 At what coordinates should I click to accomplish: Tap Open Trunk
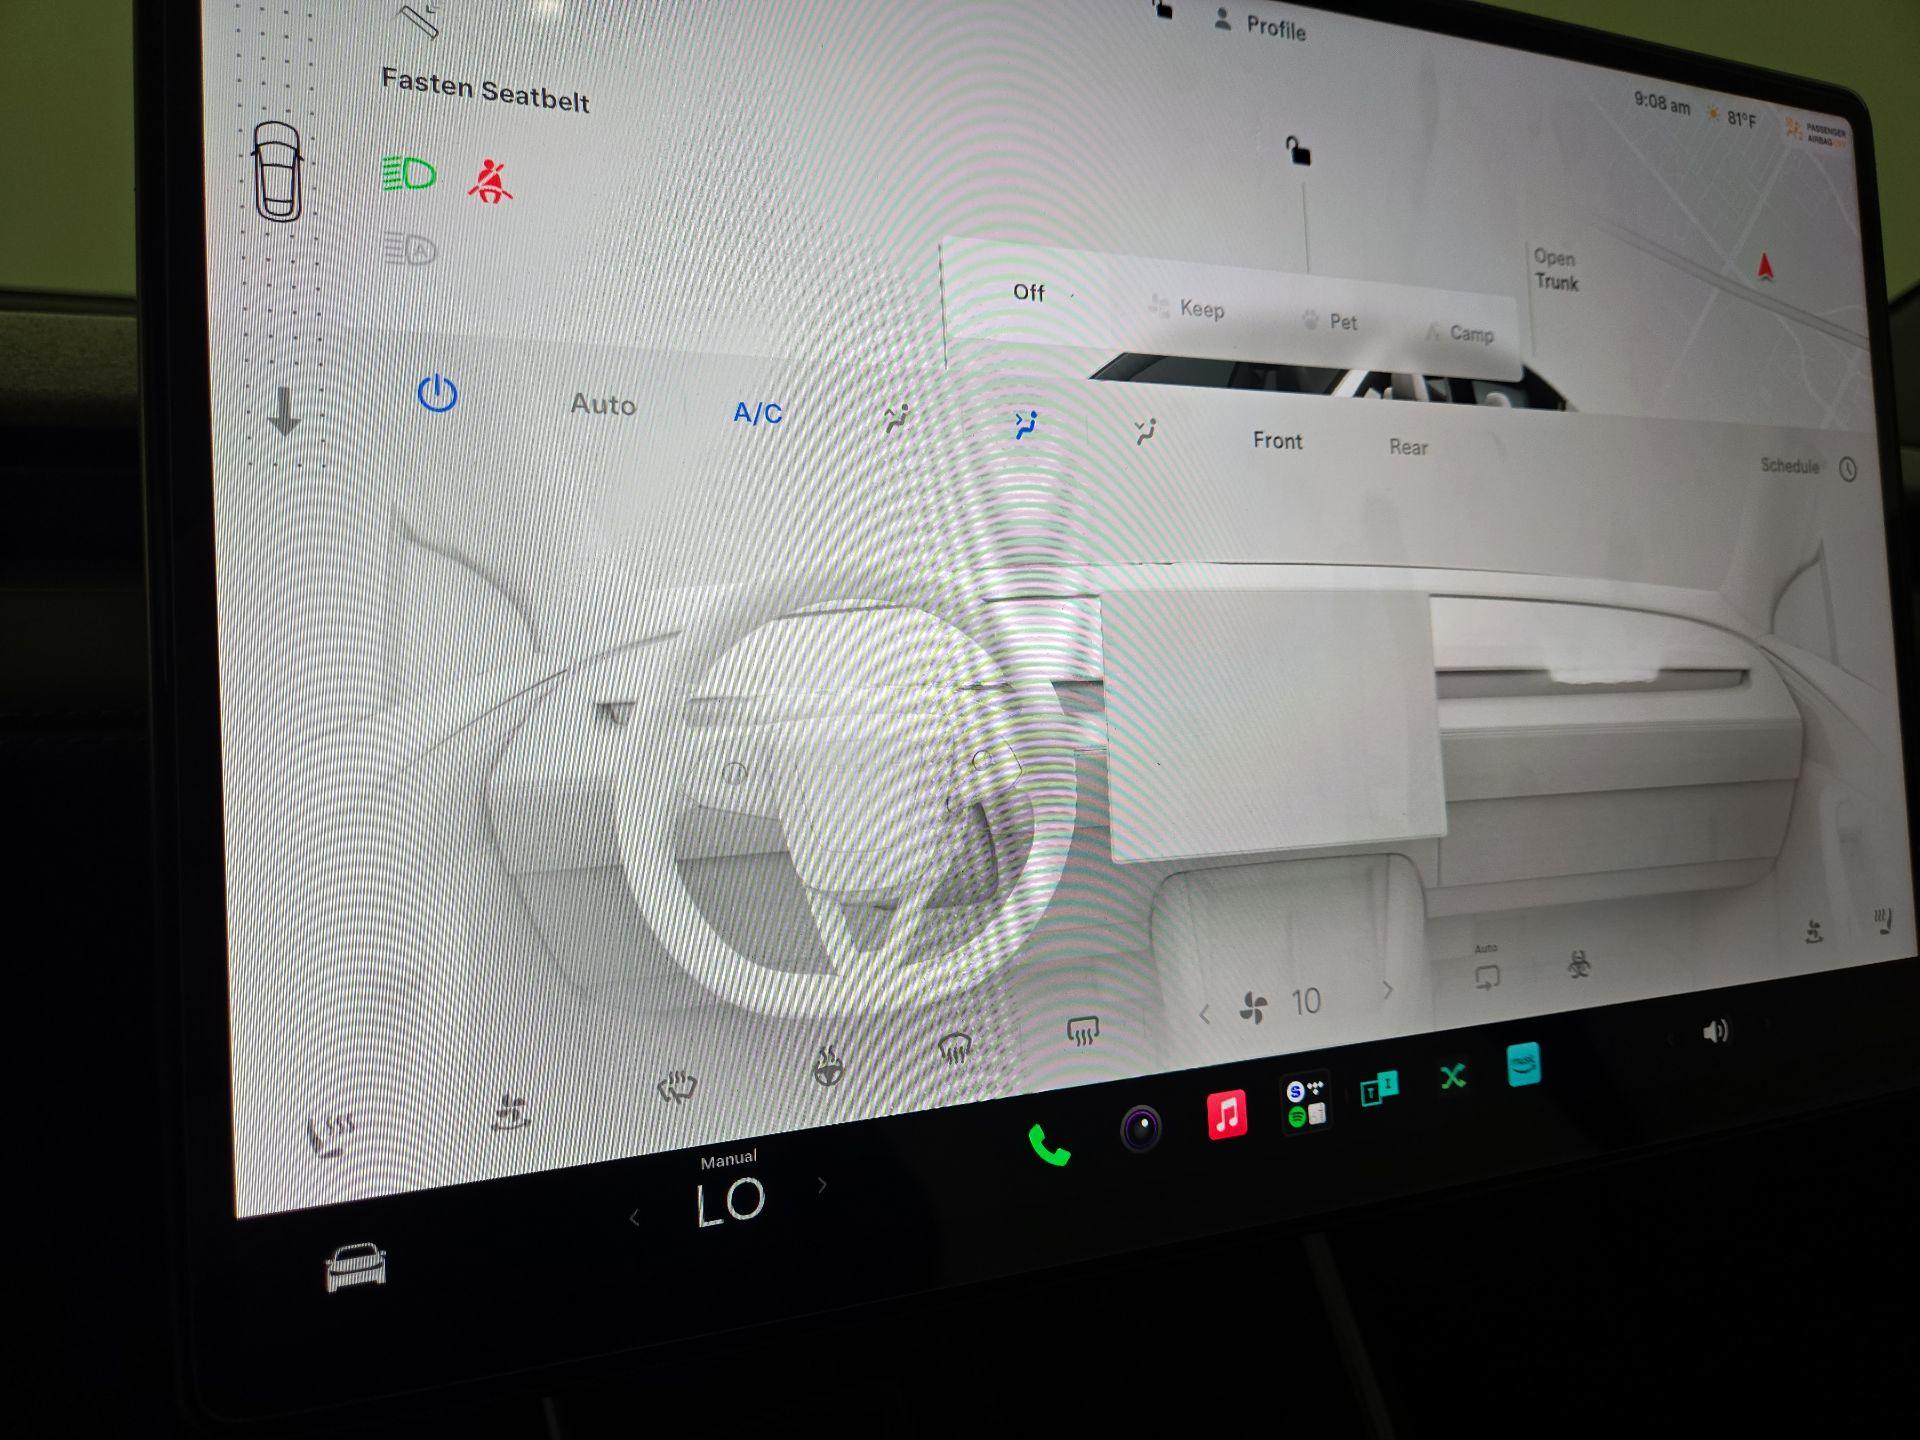[1556, 270]
